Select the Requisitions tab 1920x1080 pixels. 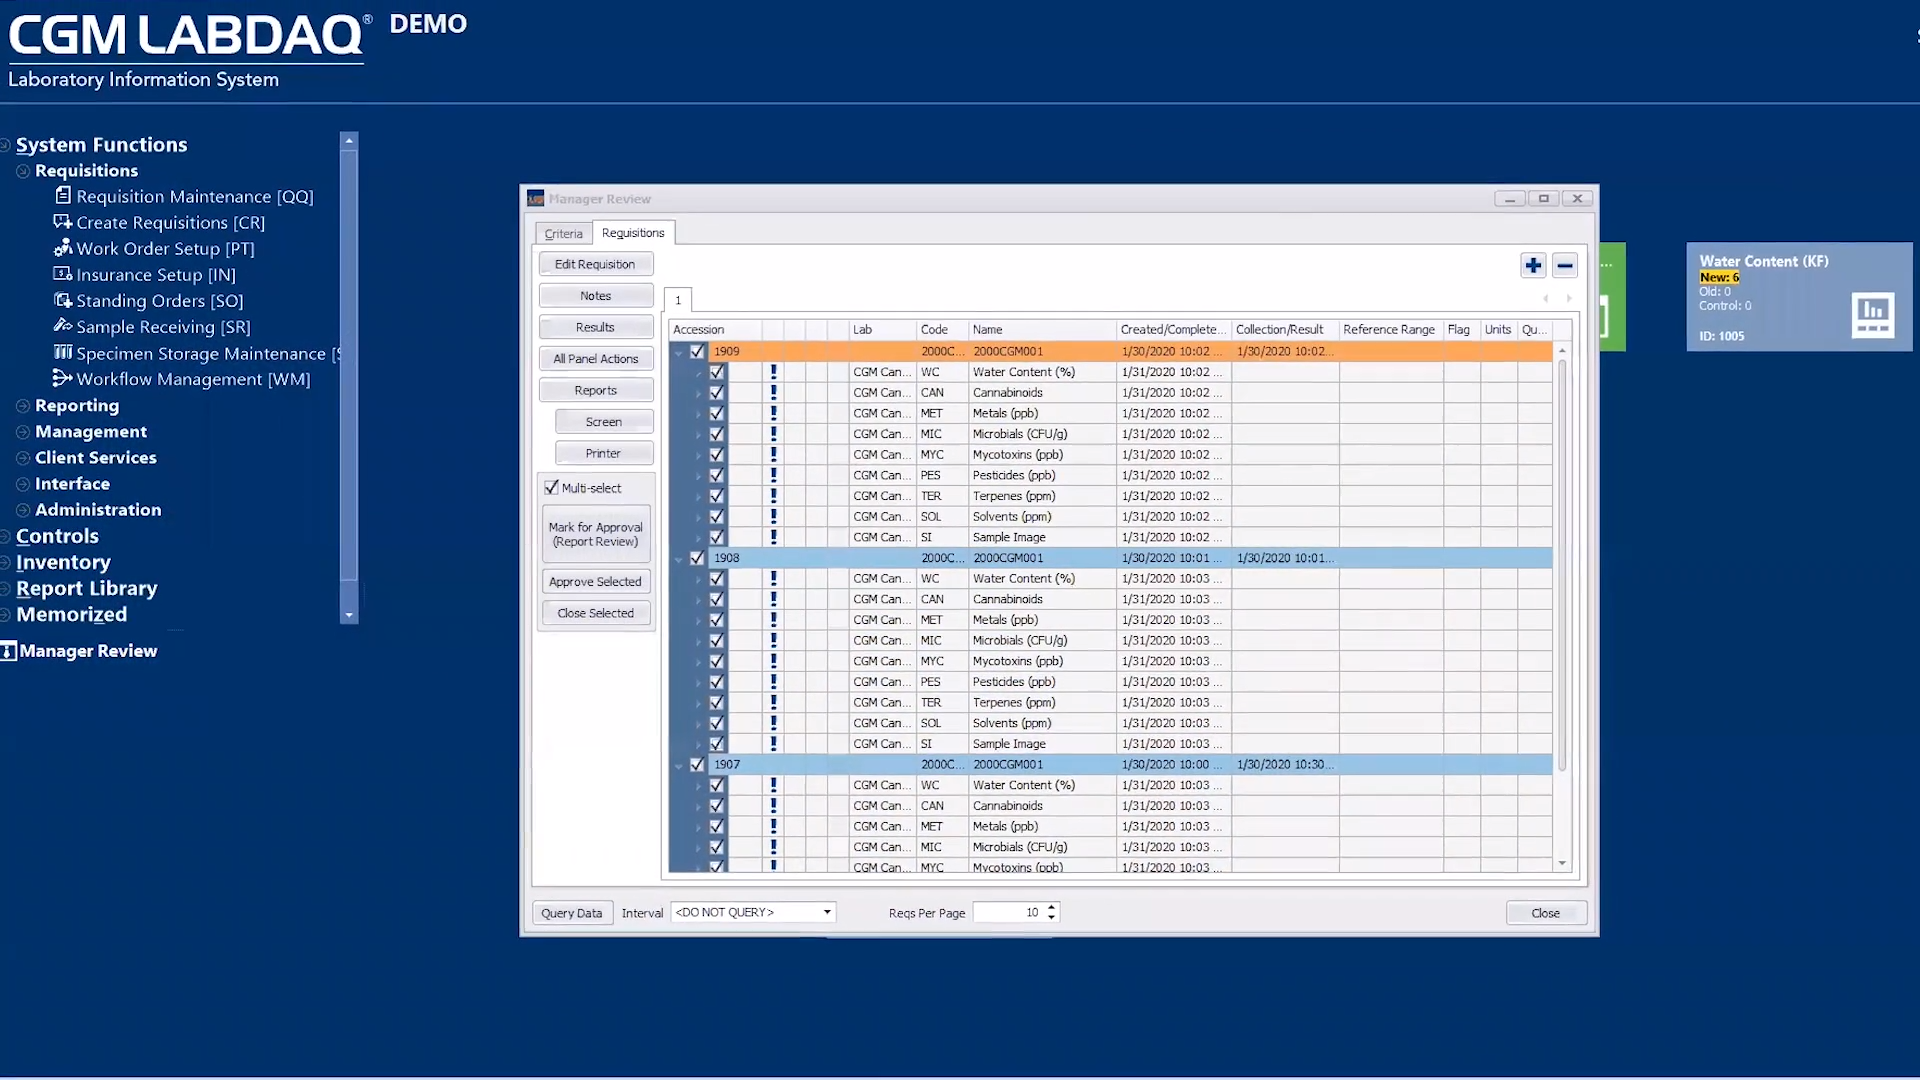[633, 233]
